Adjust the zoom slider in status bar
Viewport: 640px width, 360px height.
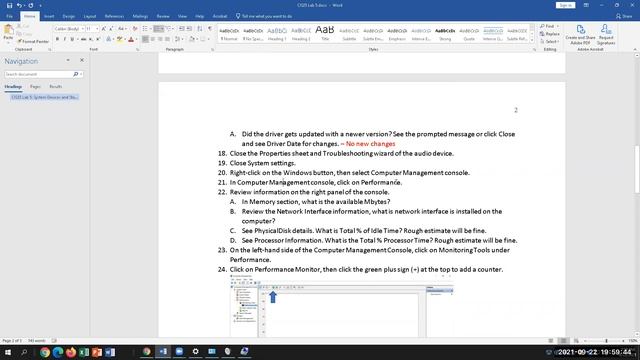point(606,340)
